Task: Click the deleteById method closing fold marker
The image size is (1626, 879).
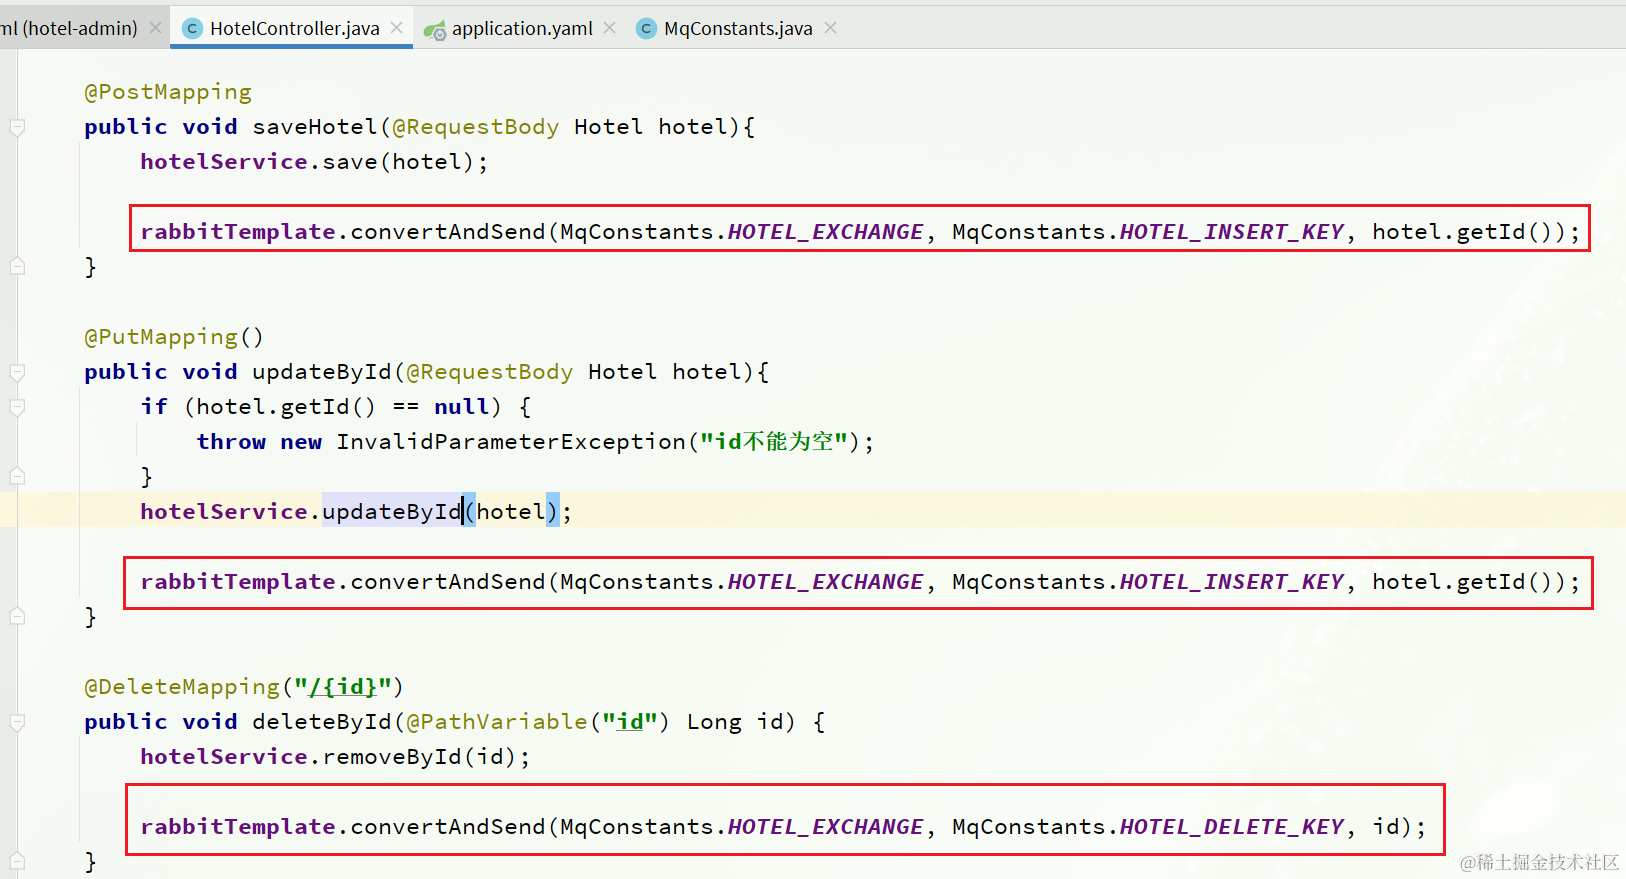Action: coord(17,860)
